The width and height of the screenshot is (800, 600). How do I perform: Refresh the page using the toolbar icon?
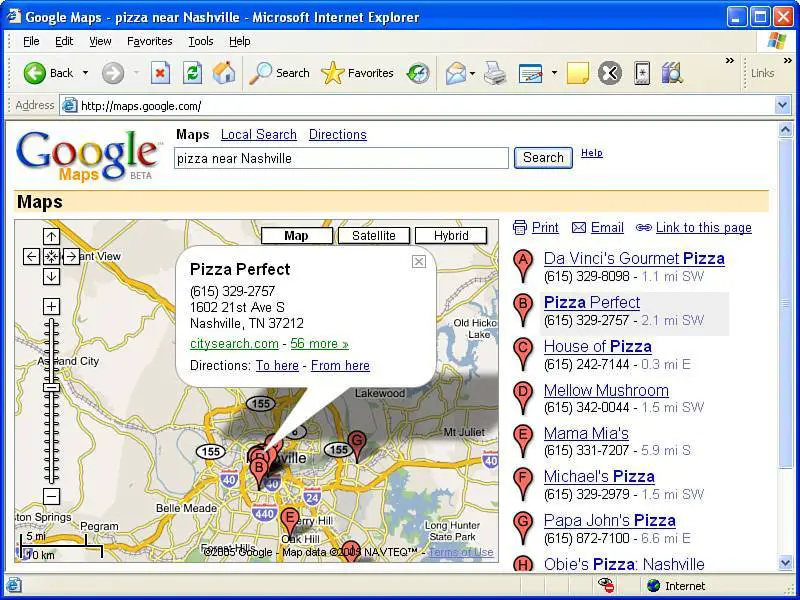[x=192, y=73]
